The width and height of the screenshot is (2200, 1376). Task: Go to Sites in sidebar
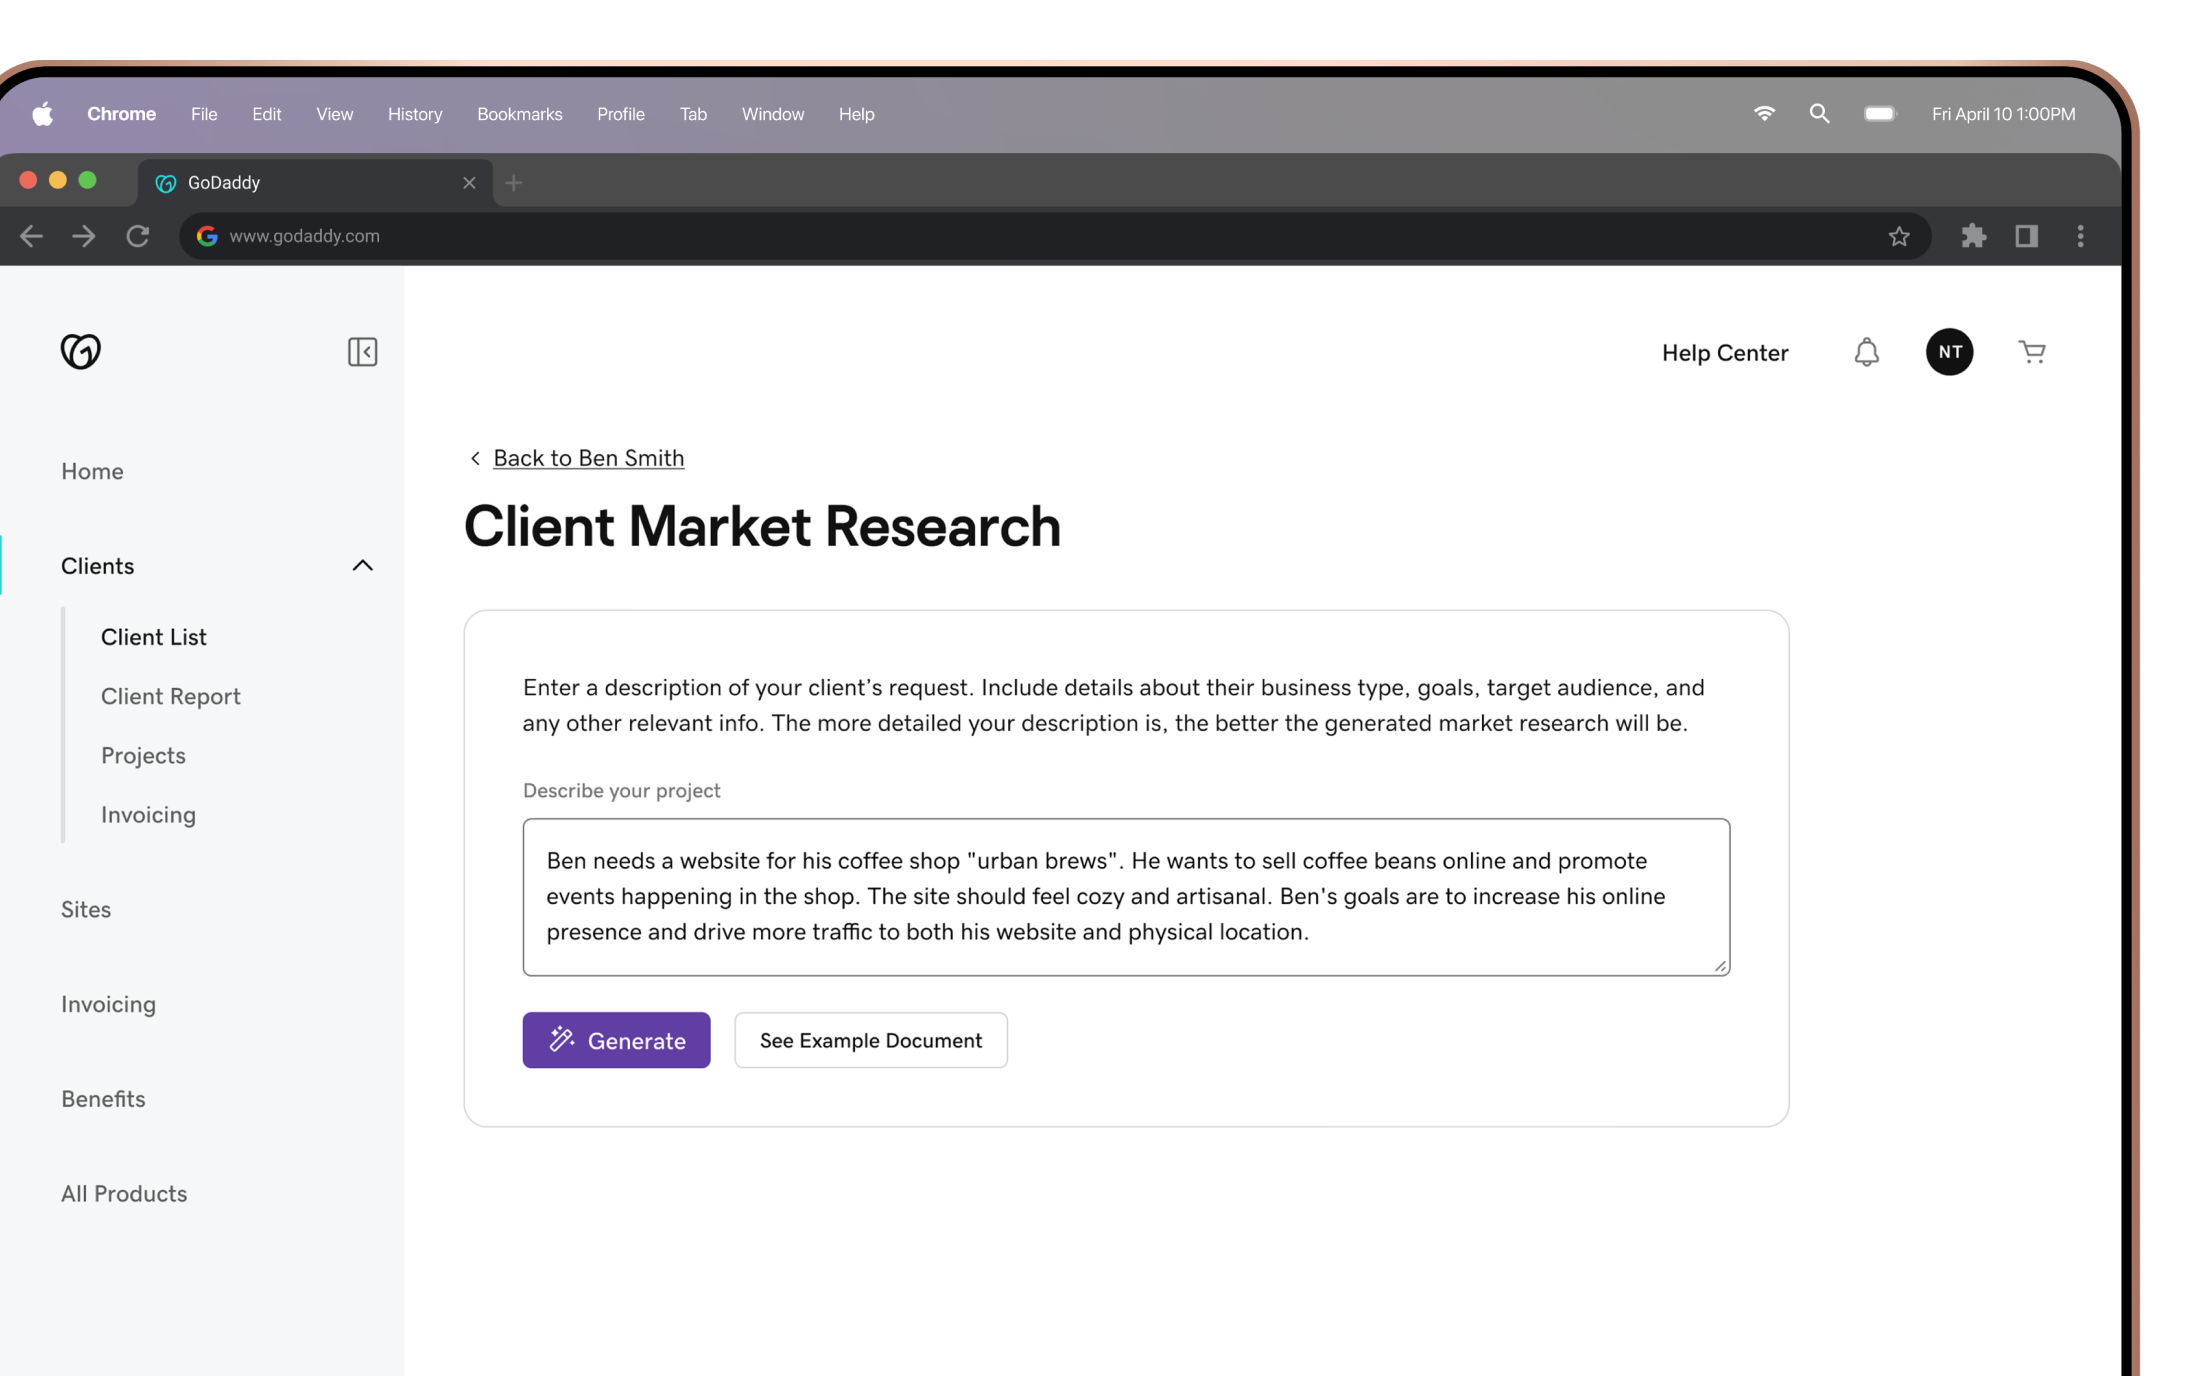point(85,909)
